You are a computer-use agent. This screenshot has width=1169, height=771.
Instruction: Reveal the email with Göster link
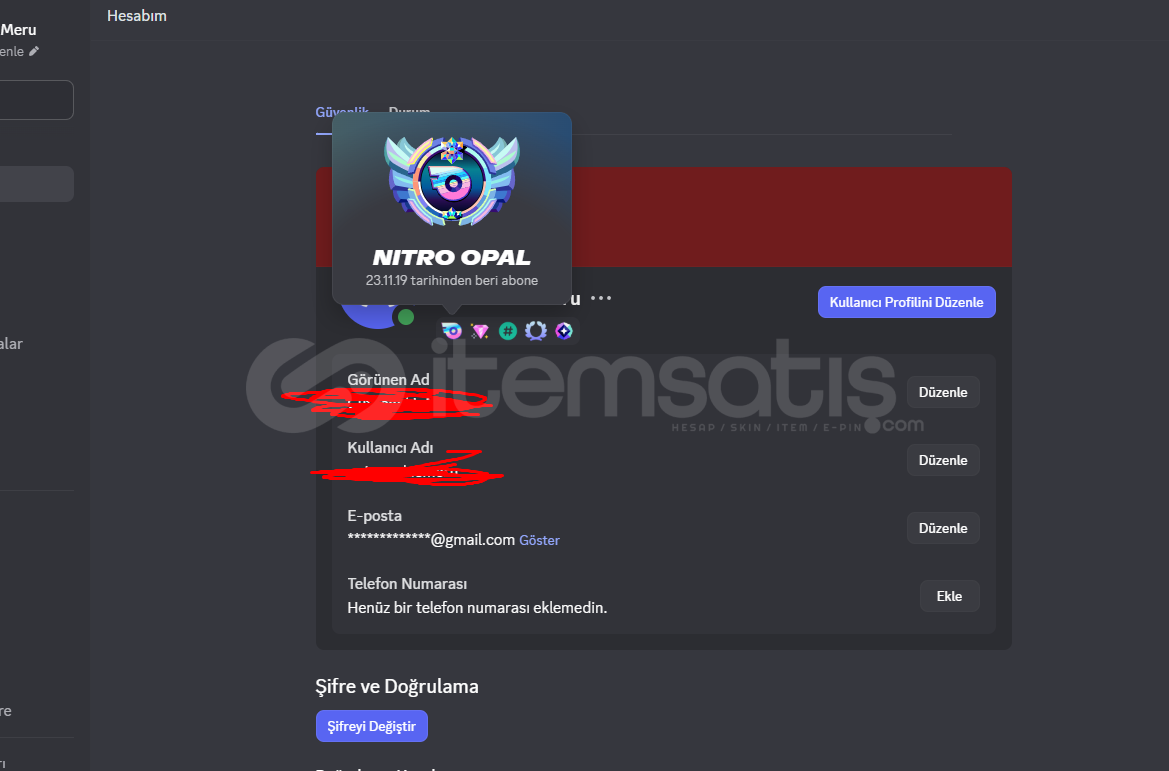(539, 541)
